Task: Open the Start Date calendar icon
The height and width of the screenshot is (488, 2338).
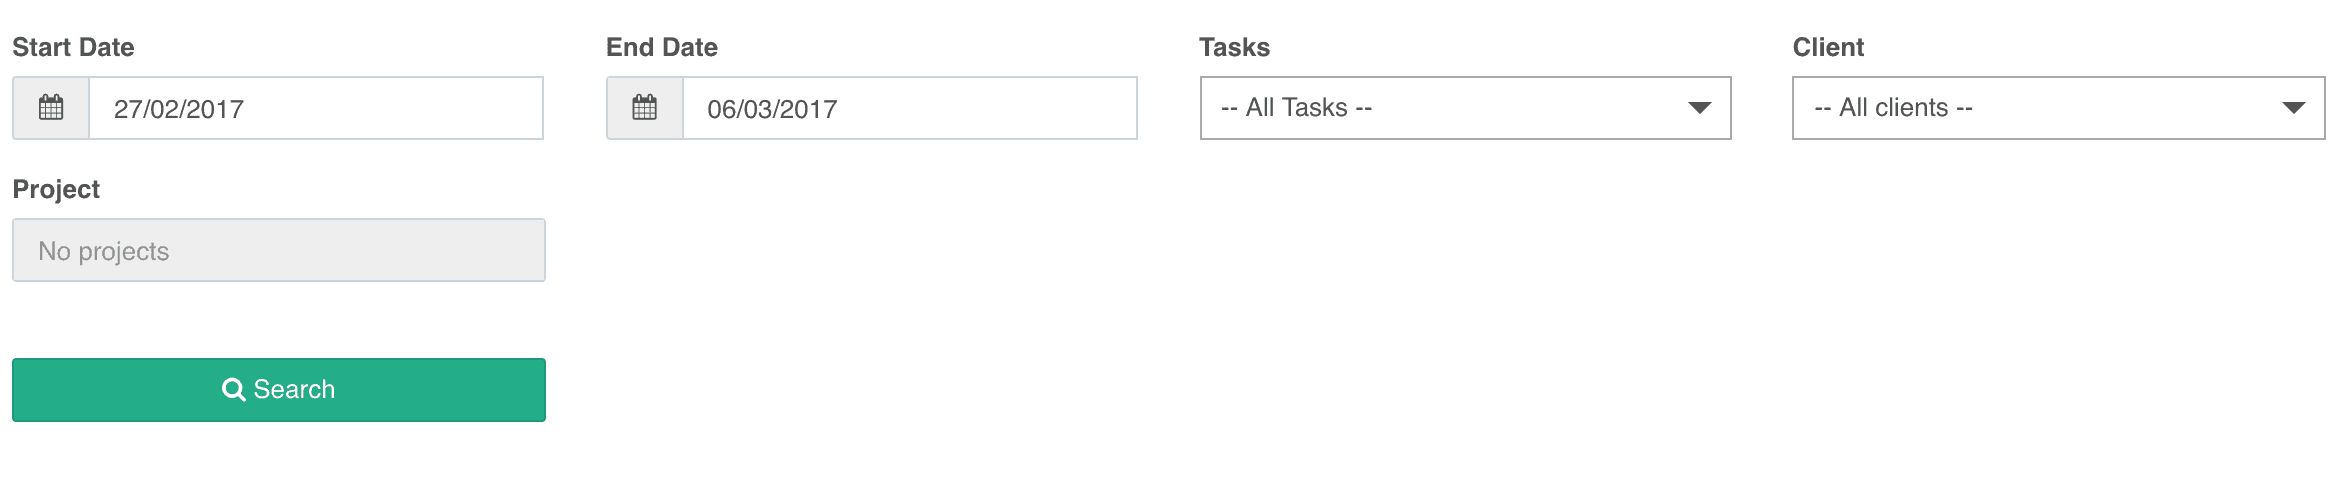Action: click(x=51, y=108)
